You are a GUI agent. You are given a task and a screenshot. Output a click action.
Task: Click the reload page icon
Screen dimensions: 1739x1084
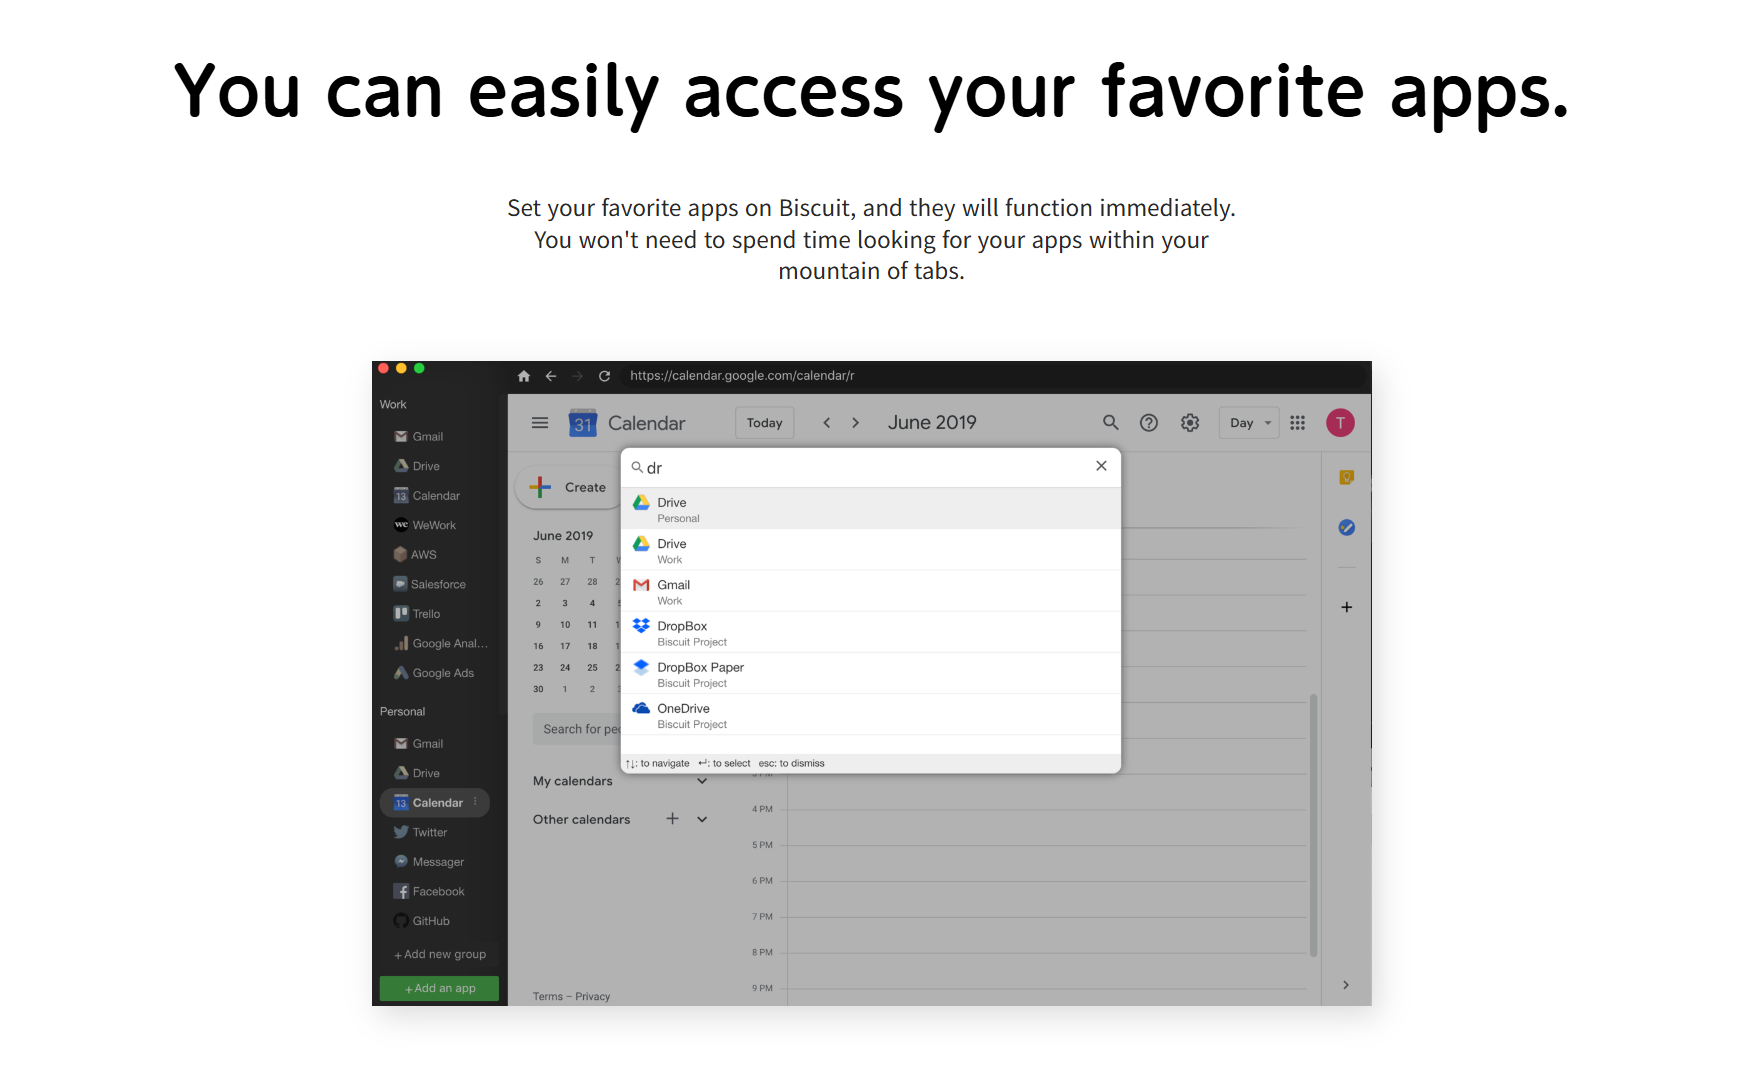(604, 376)
